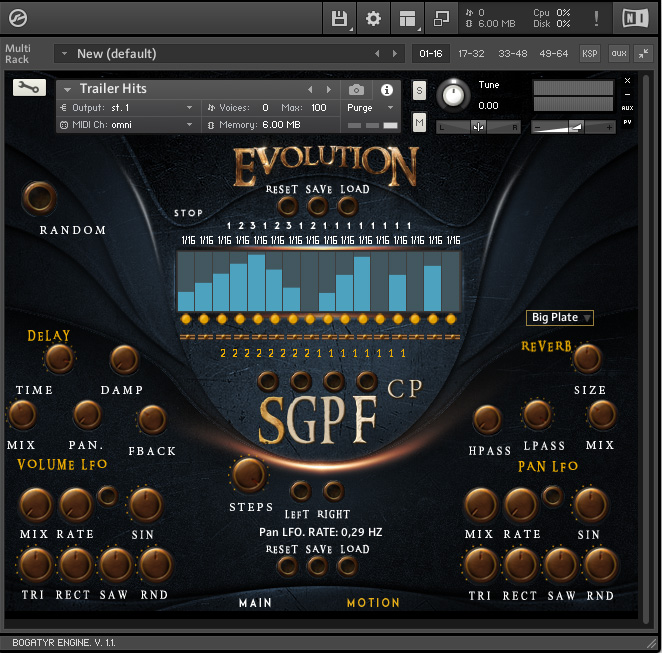Open the MIDI Ch omni dropdown

(127, 125)
